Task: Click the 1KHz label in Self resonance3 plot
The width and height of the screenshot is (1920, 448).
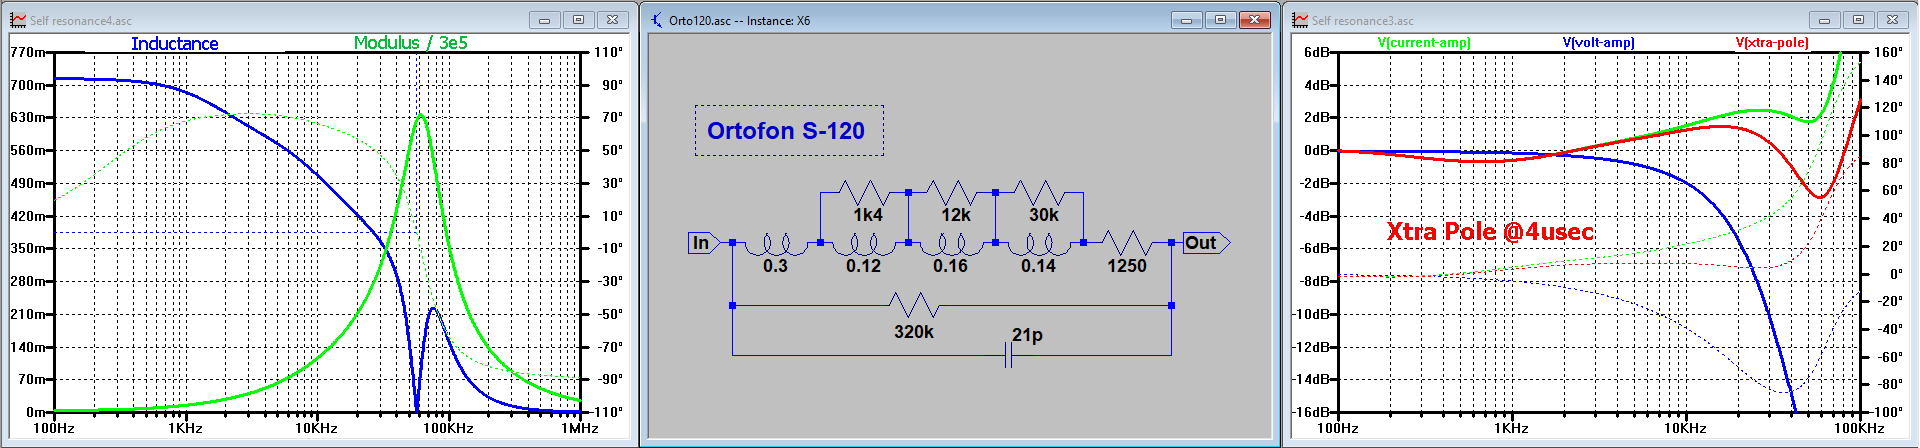Action: [1511, 428]
